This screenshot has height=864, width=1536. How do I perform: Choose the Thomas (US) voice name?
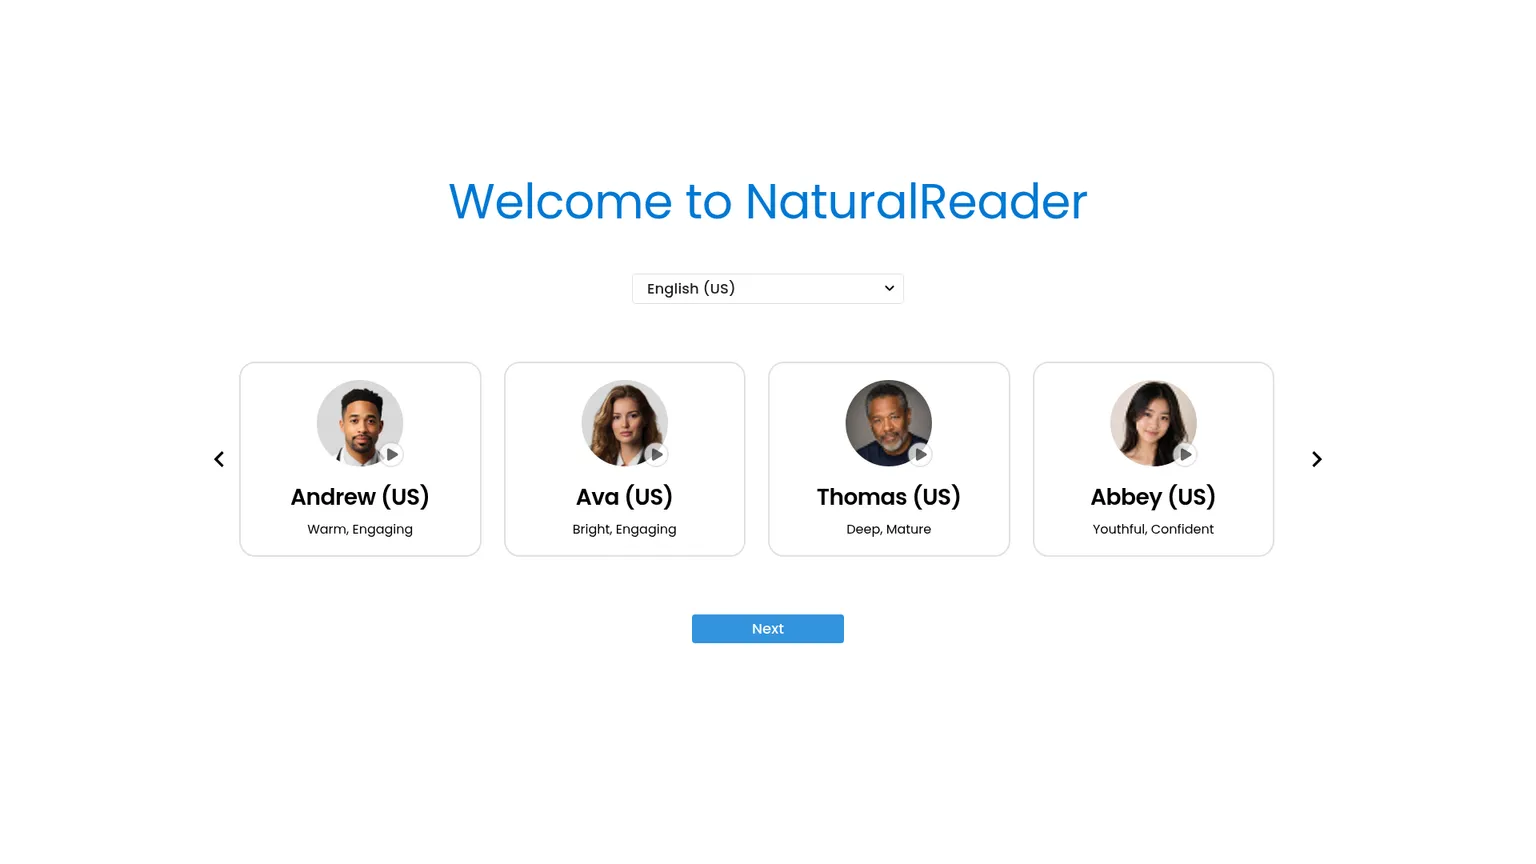coord(889,497)
